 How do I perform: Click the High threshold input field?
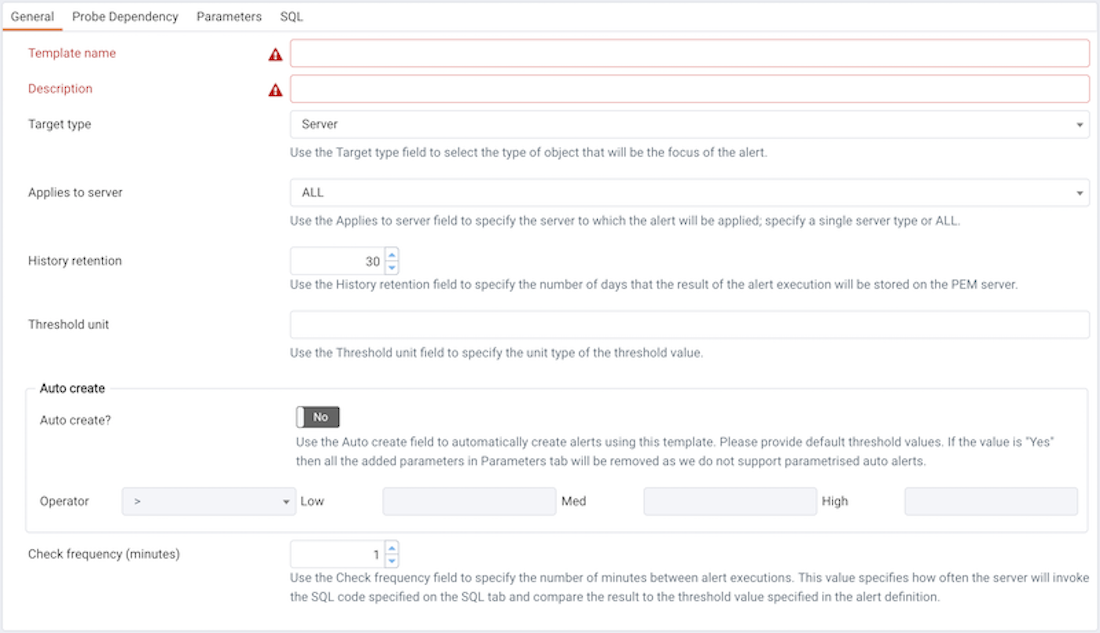pyautogui.click(x=991, y=501)
